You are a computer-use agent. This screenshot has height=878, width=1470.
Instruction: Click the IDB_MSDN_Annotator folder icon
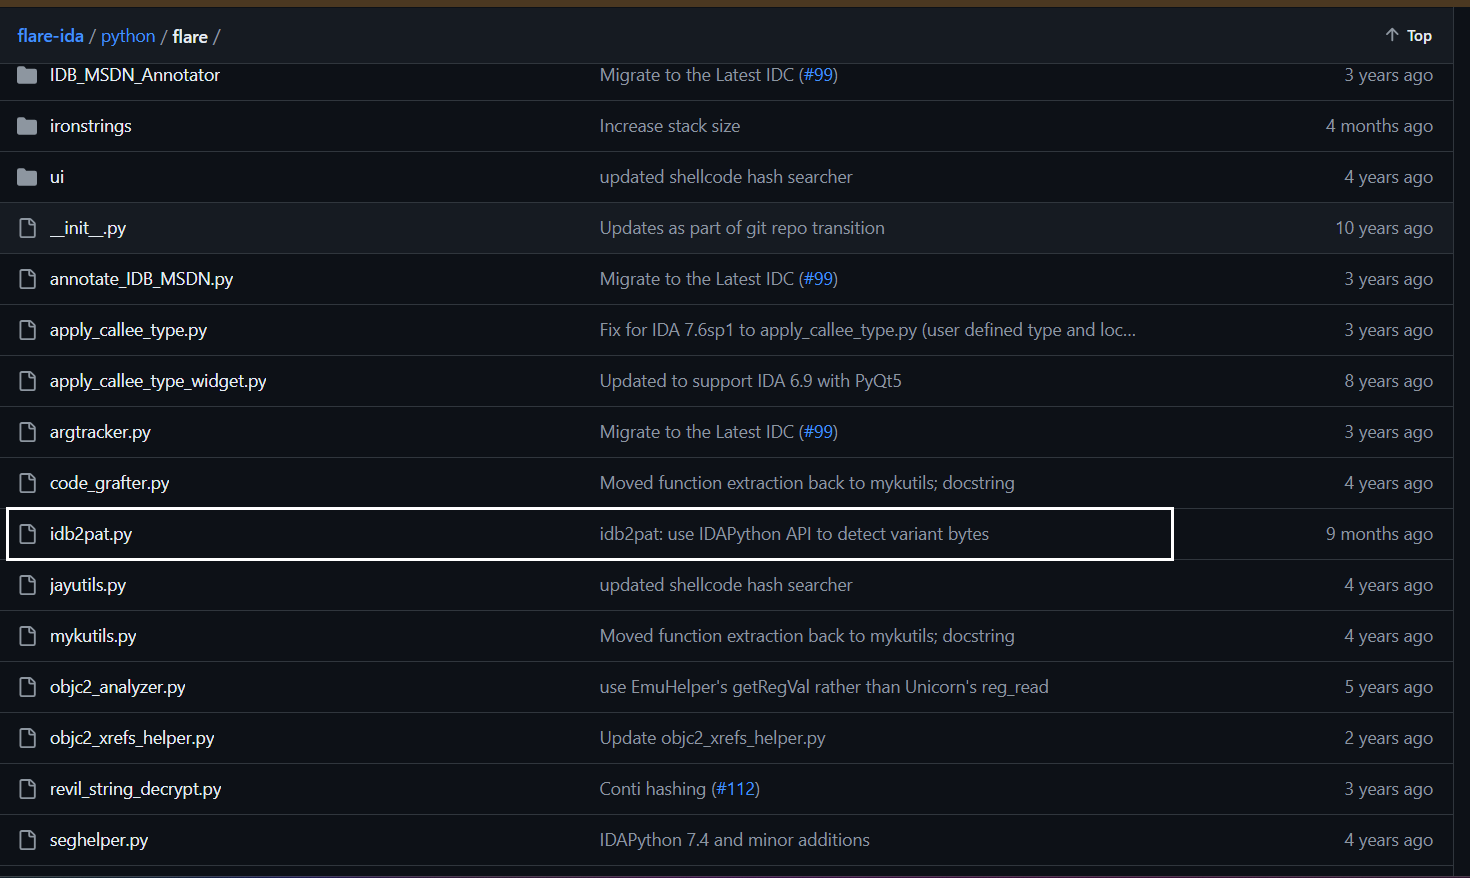(x=27, y=75)
